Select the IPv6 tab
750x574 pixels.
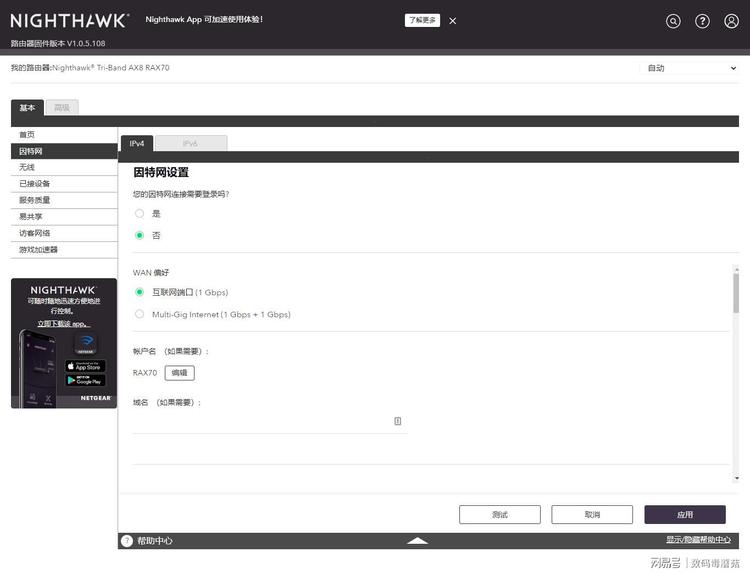(x=191, y=144)
